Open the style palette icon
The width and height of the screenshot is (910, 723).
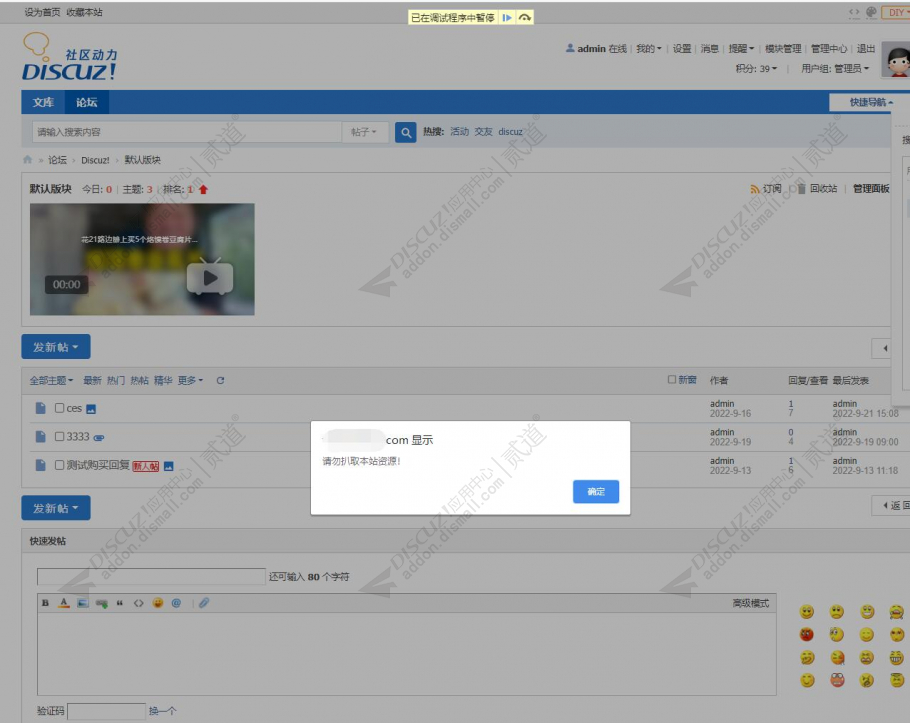tap(871, 12)
